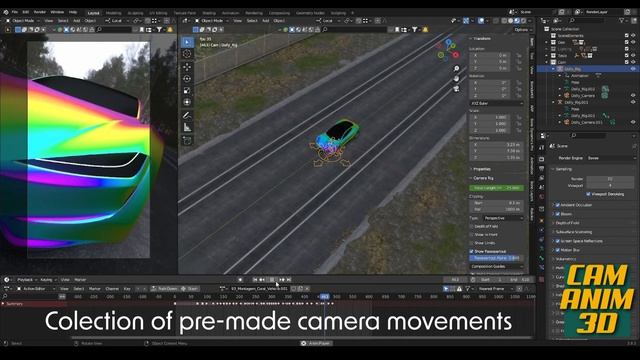Toggle visibility eye of SceneElements collection
This screenshot has height=360, width=640.
pyautogui.click(x=633, y=36)
